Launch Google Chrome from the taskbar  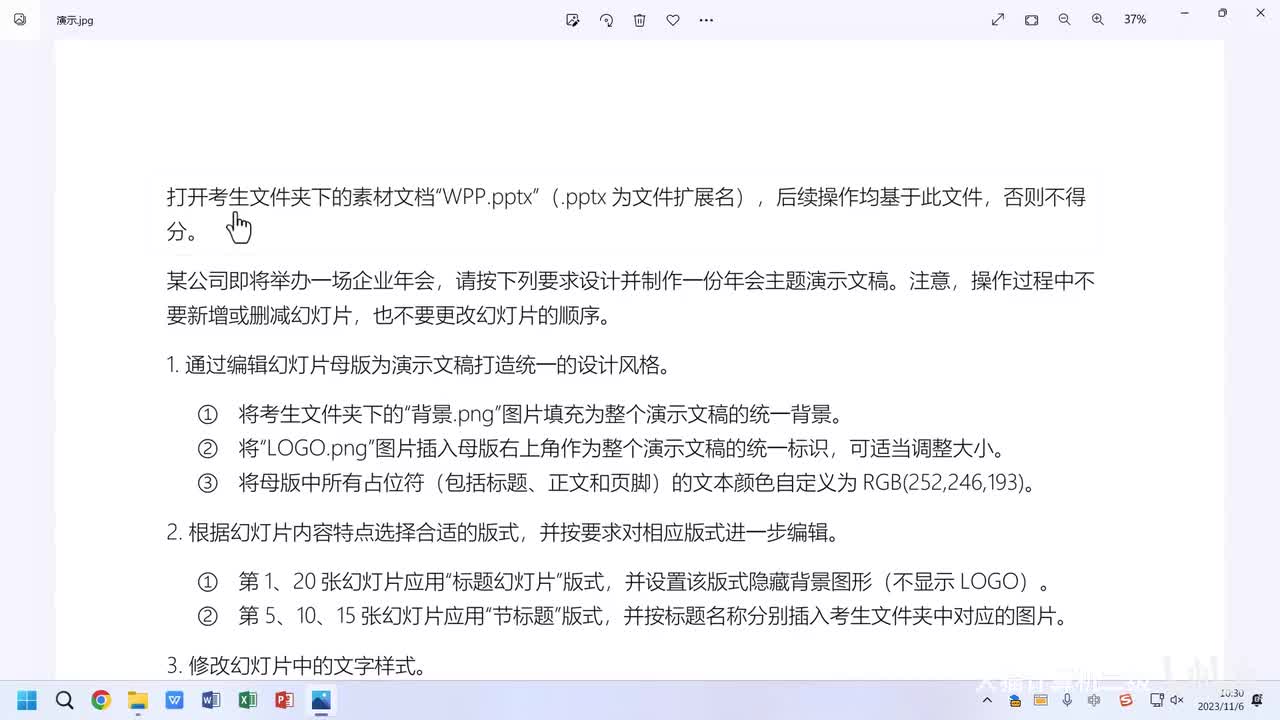coord(101,700)
